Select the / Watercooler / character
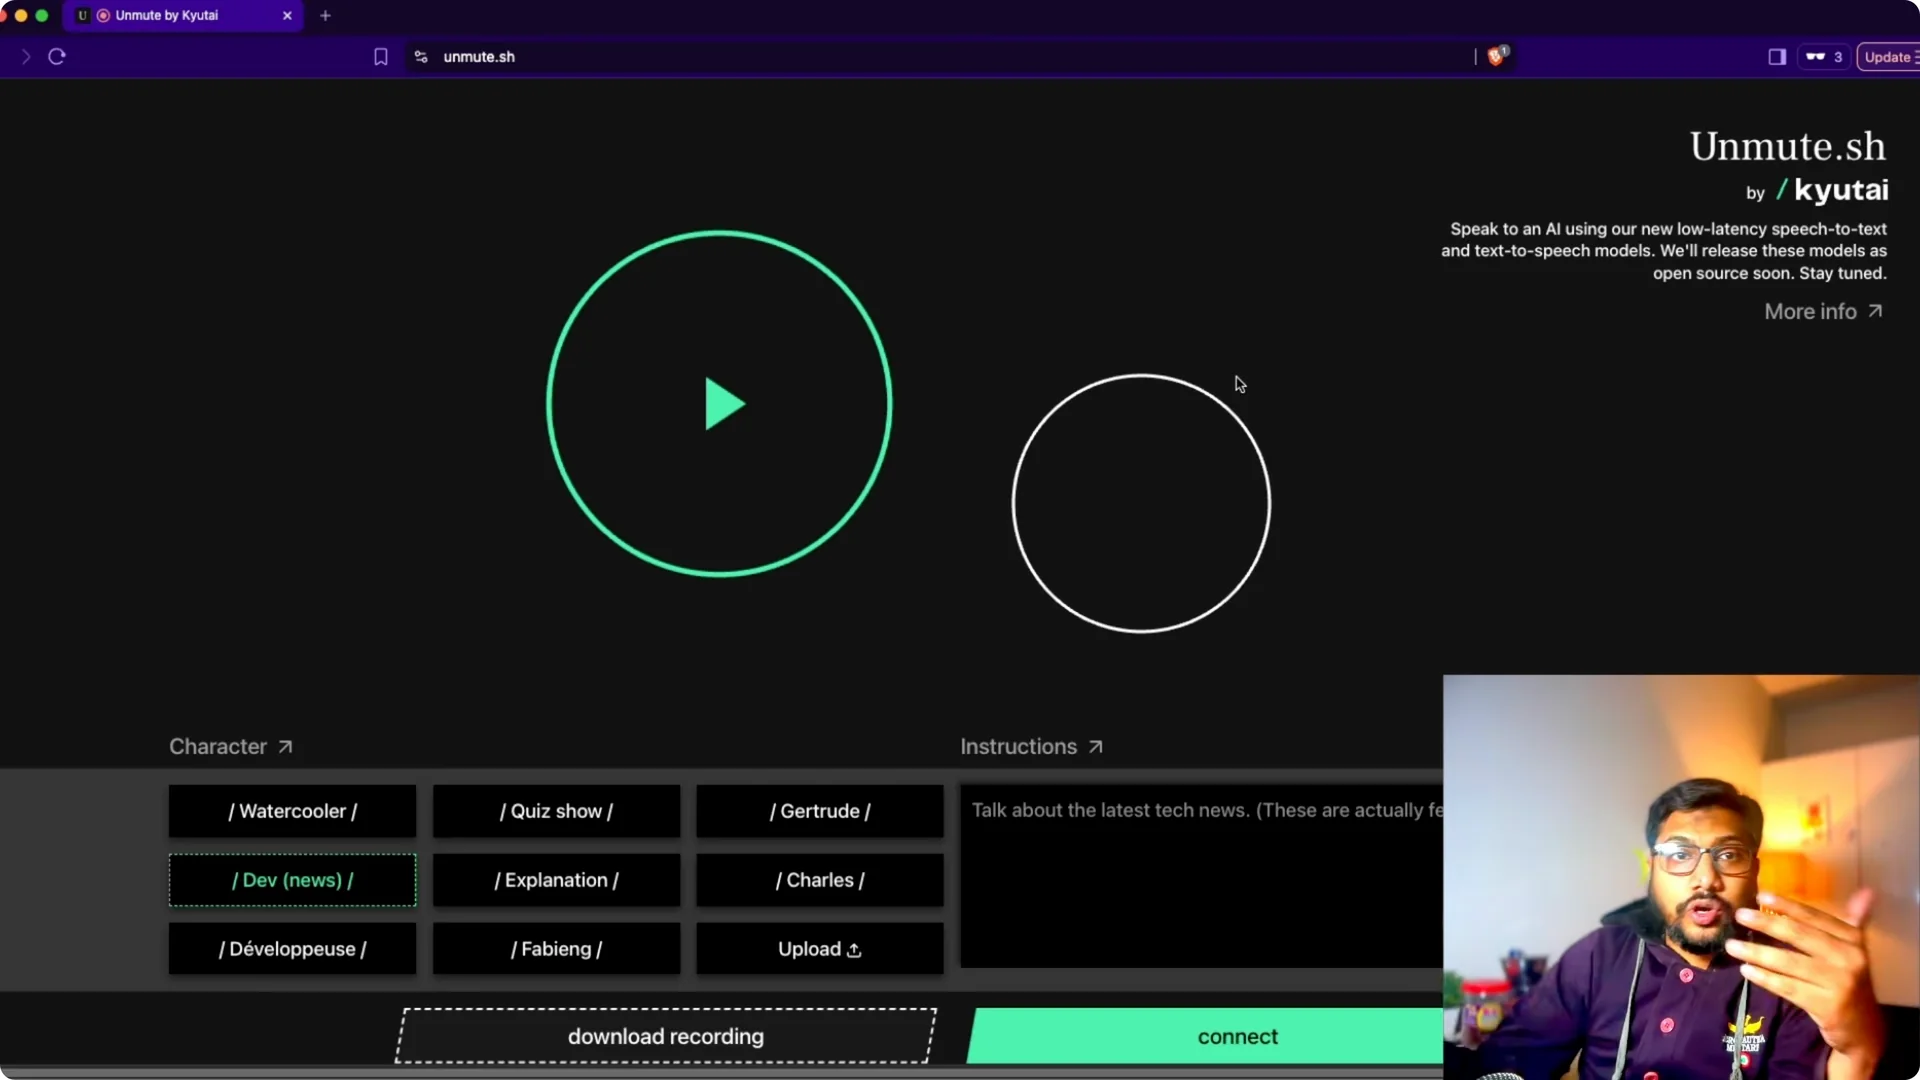Screen dimensions: 1920x1080 click(291, 811)
